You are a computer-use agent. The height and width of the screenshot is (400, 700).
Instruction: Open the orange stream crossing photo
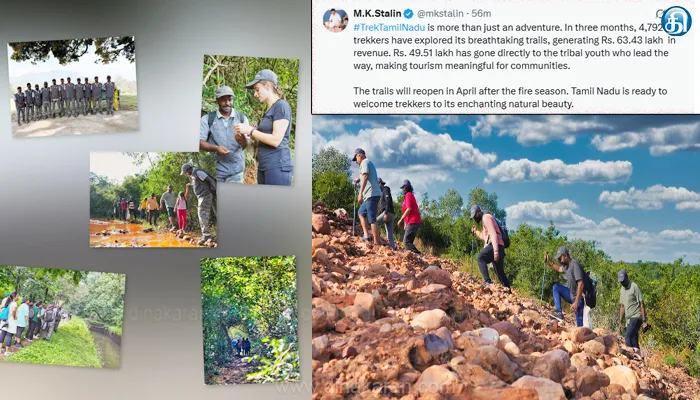153,200
